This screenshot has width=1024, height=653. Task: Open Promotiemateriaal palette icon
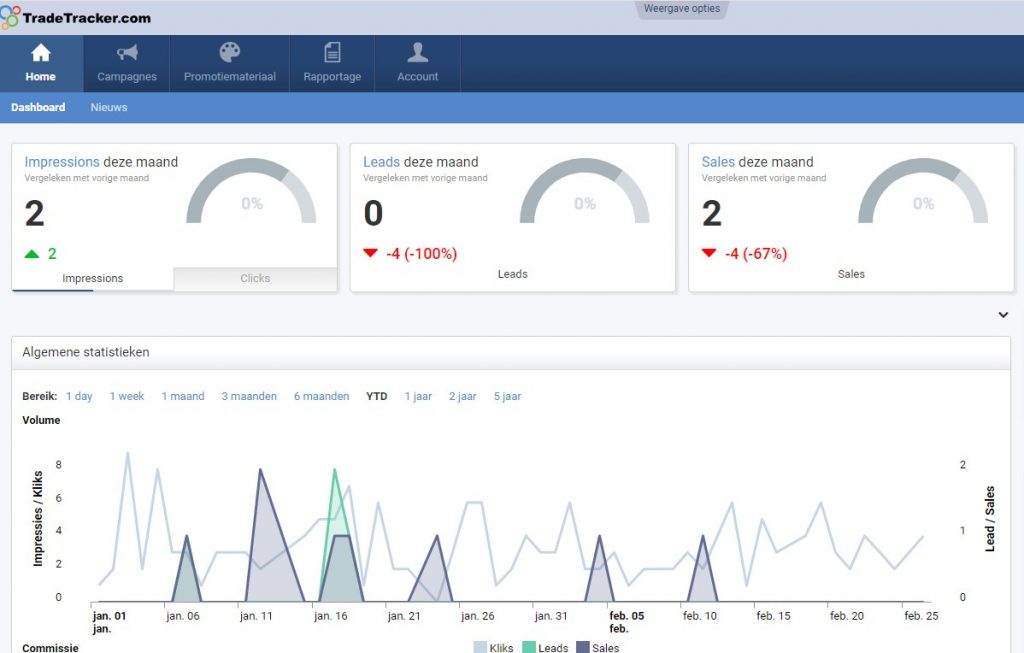[230, 53]
